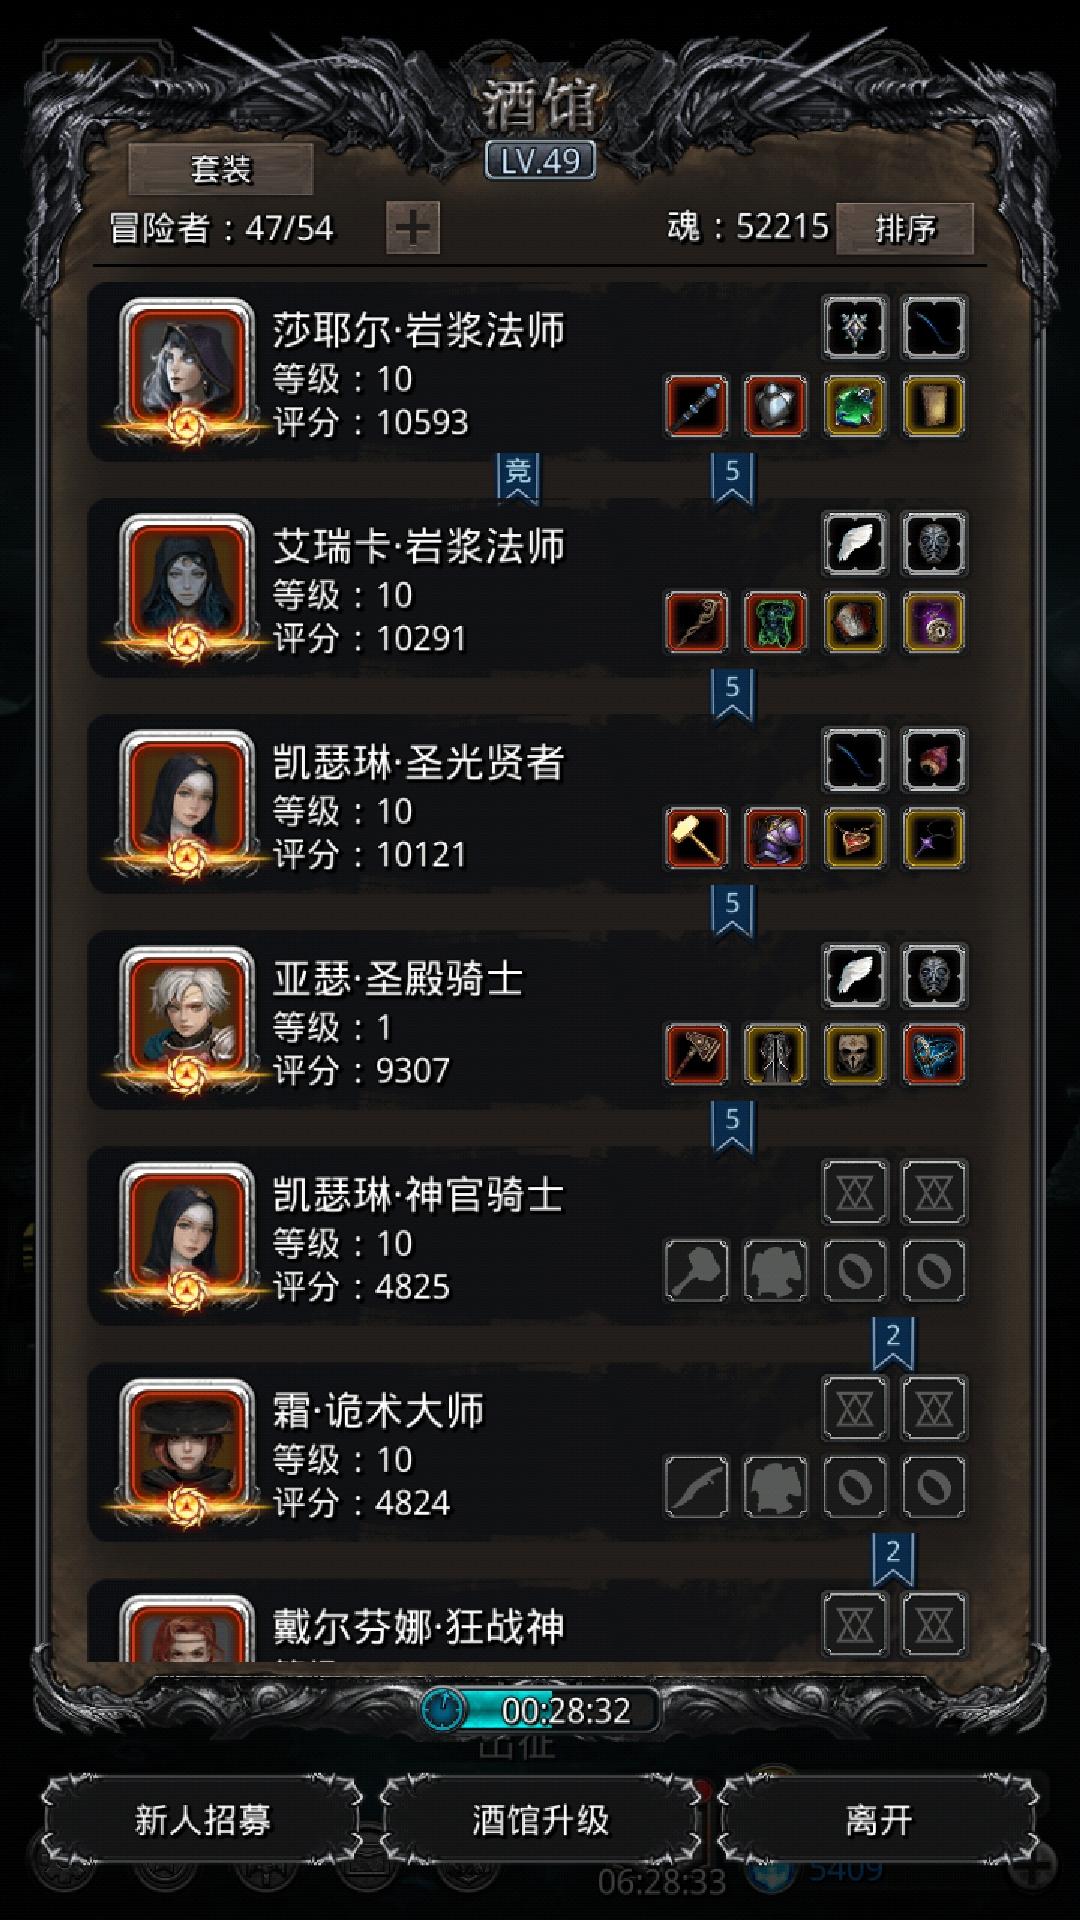Viewport: 1080px width, 1920px height.
Task: Select 莎耶尔·岩浆法师's staff weapon icon
Action: [x=696, y=406]
